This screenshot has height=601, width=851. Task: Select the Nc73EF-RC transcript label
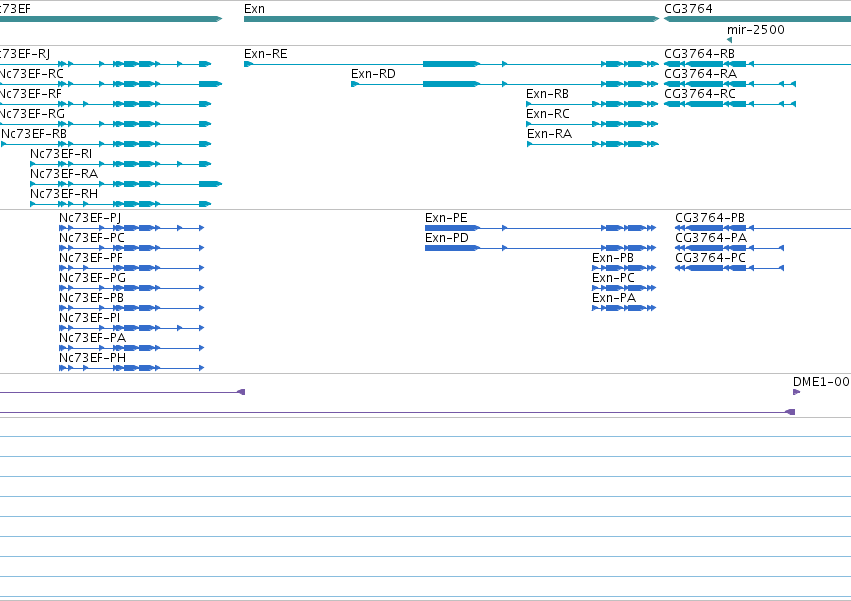[31, 74]
